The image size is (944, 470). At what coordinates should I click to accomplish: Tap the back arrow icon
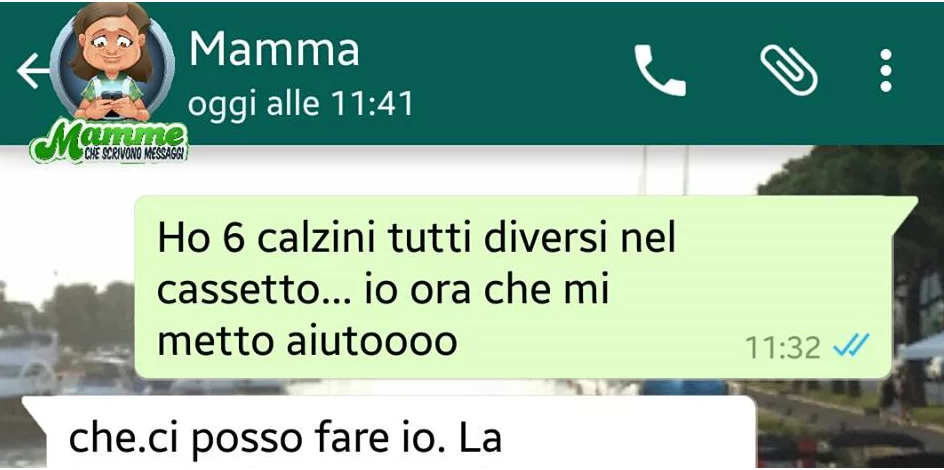click(32, 70)
